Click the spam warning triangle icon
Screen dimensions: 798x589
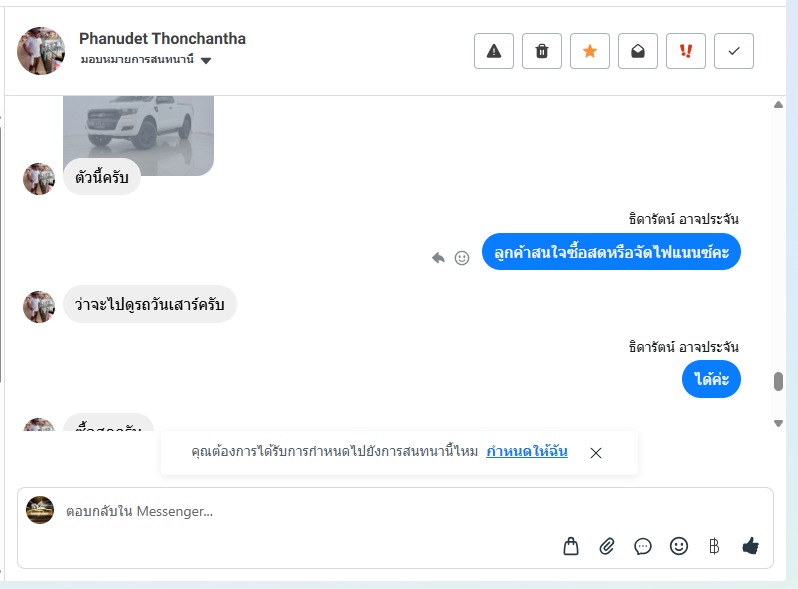494,51
